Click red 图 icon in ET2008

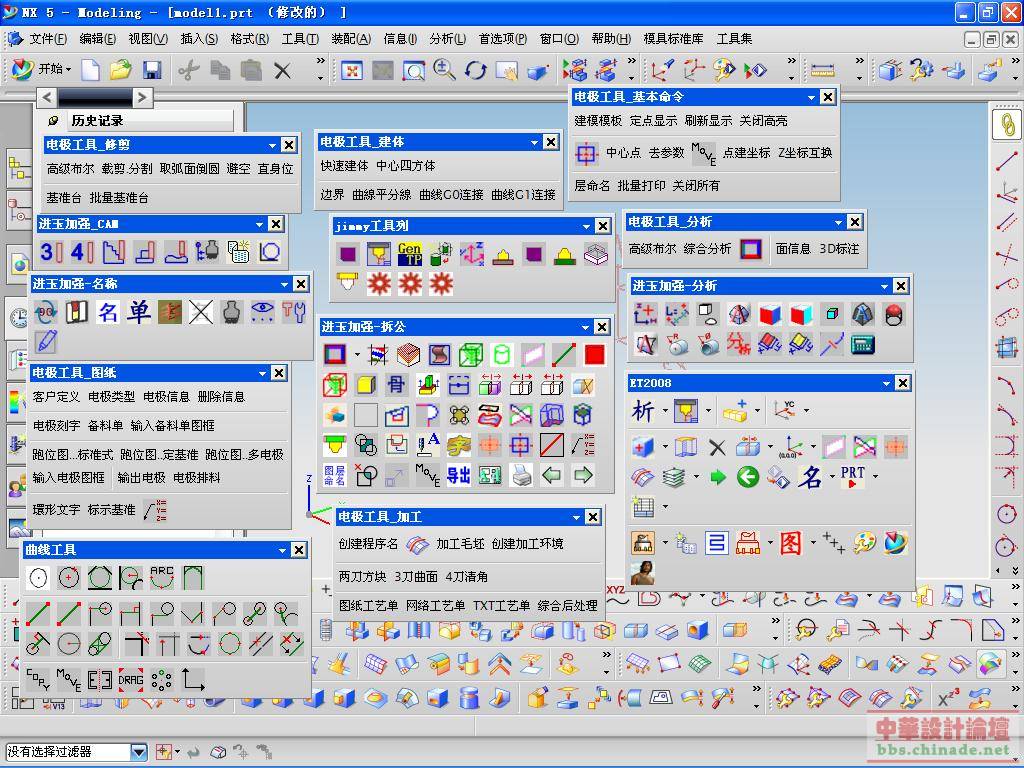pos(790,543)
